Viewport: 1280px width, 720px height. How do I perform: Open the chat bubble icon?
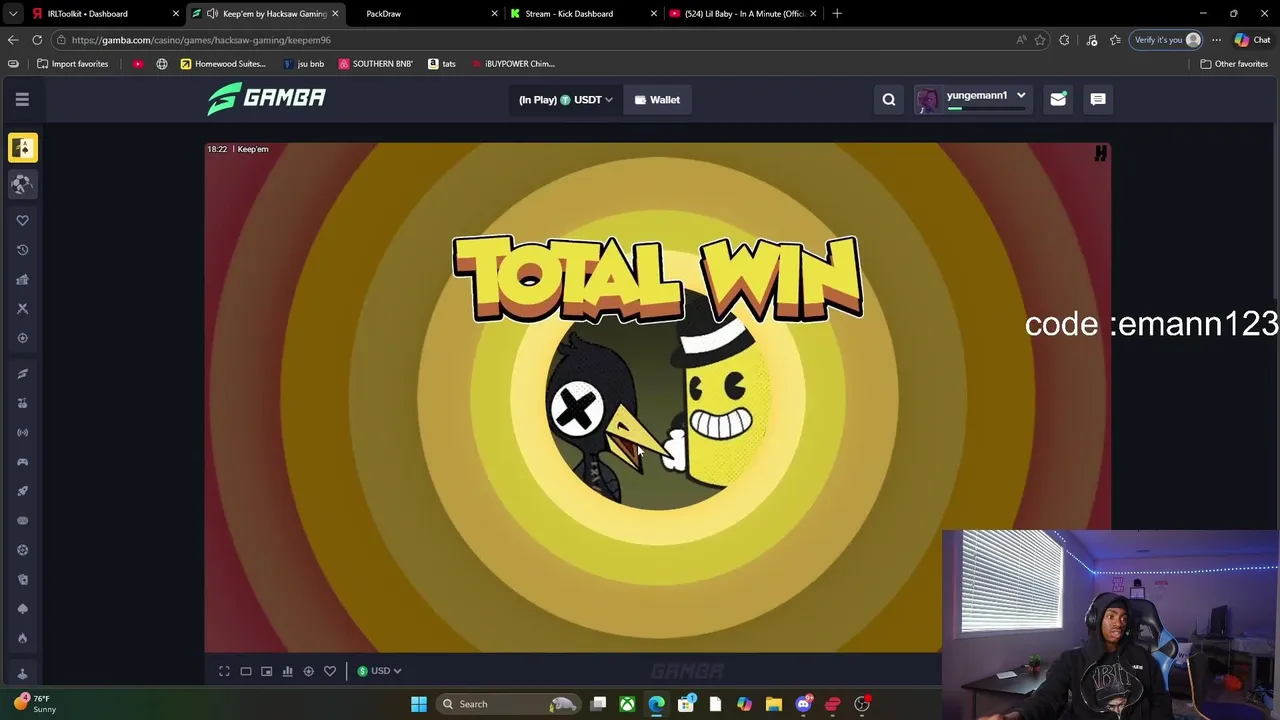click(x=1097, y=99)
